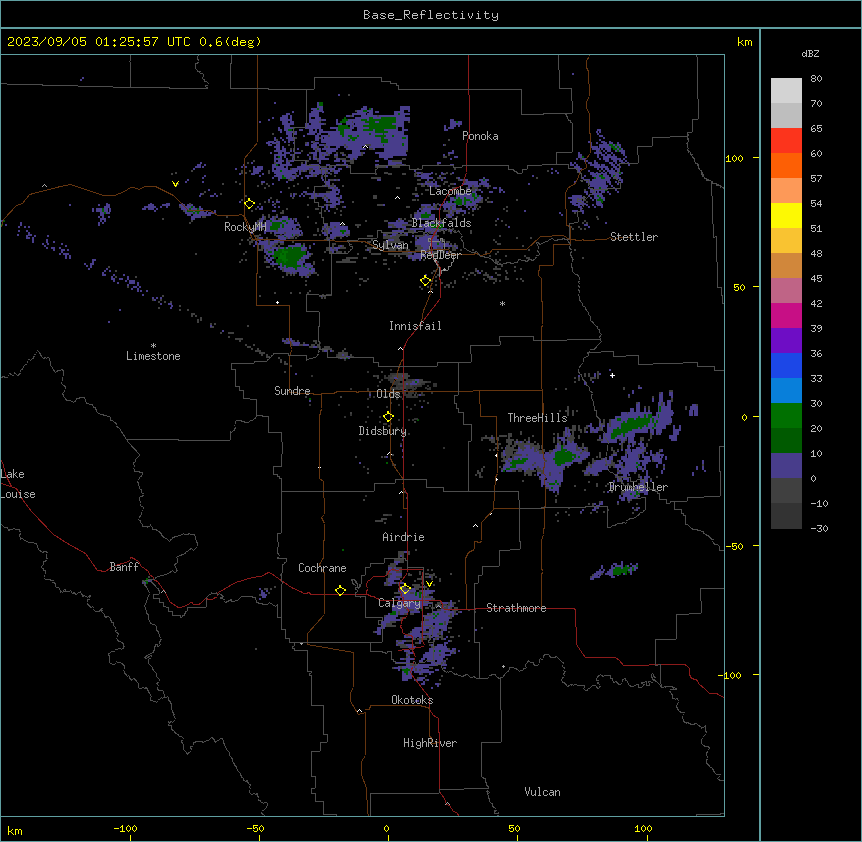Pick the slate purple 10-0 dBZ swatch
This screenshot has height=842, width=862.
pos(786,466)
